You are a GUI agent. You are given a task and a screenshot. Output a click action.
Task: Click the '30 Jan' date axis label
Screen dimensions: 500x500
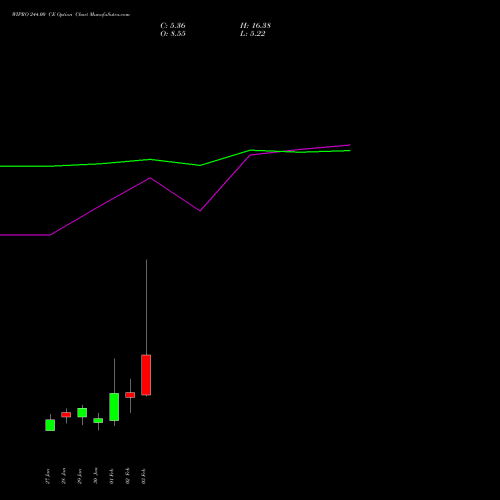pos(95,476)
